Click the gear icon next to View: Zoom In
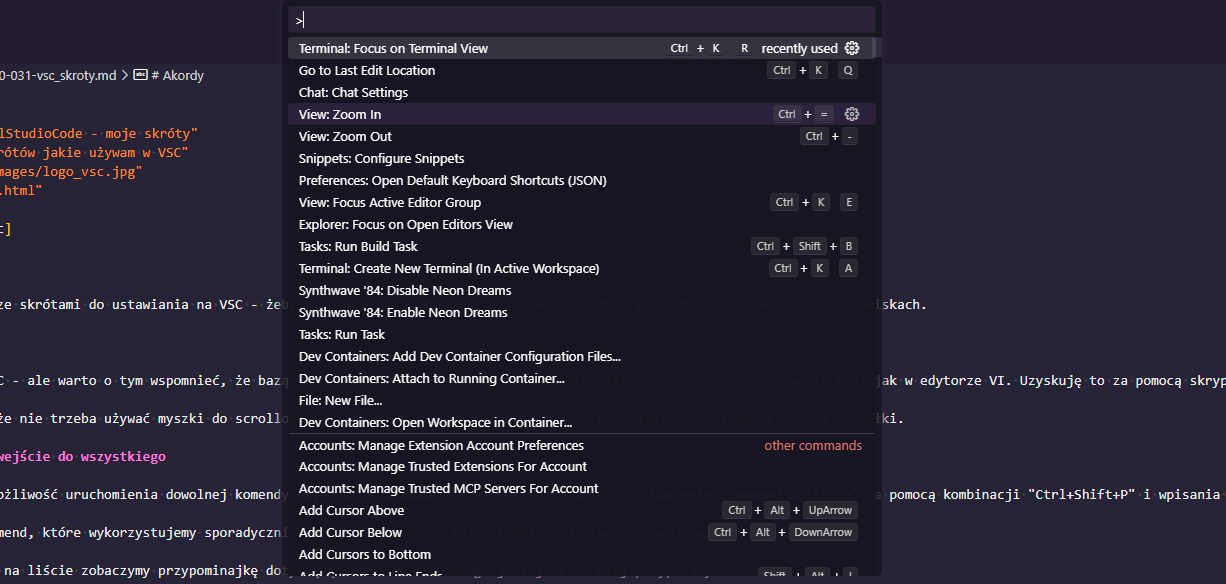Viewport: 1226px width, 584px height. pos(852,114)
